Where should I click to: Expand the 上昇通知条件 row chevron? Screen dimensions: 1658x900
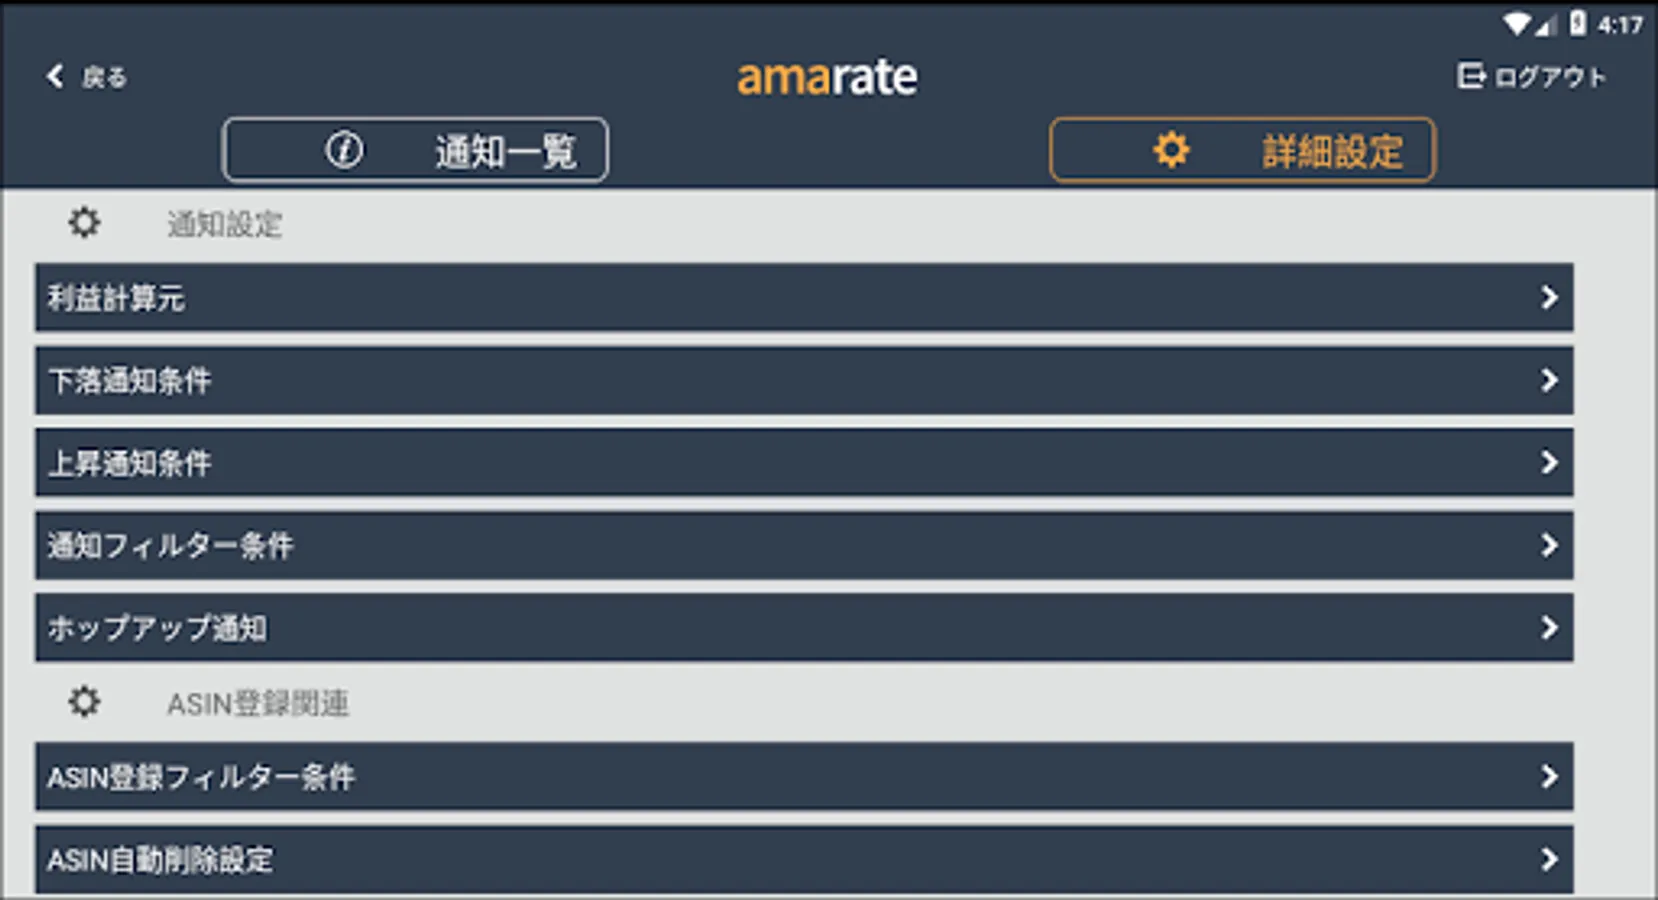(1549, 463)
